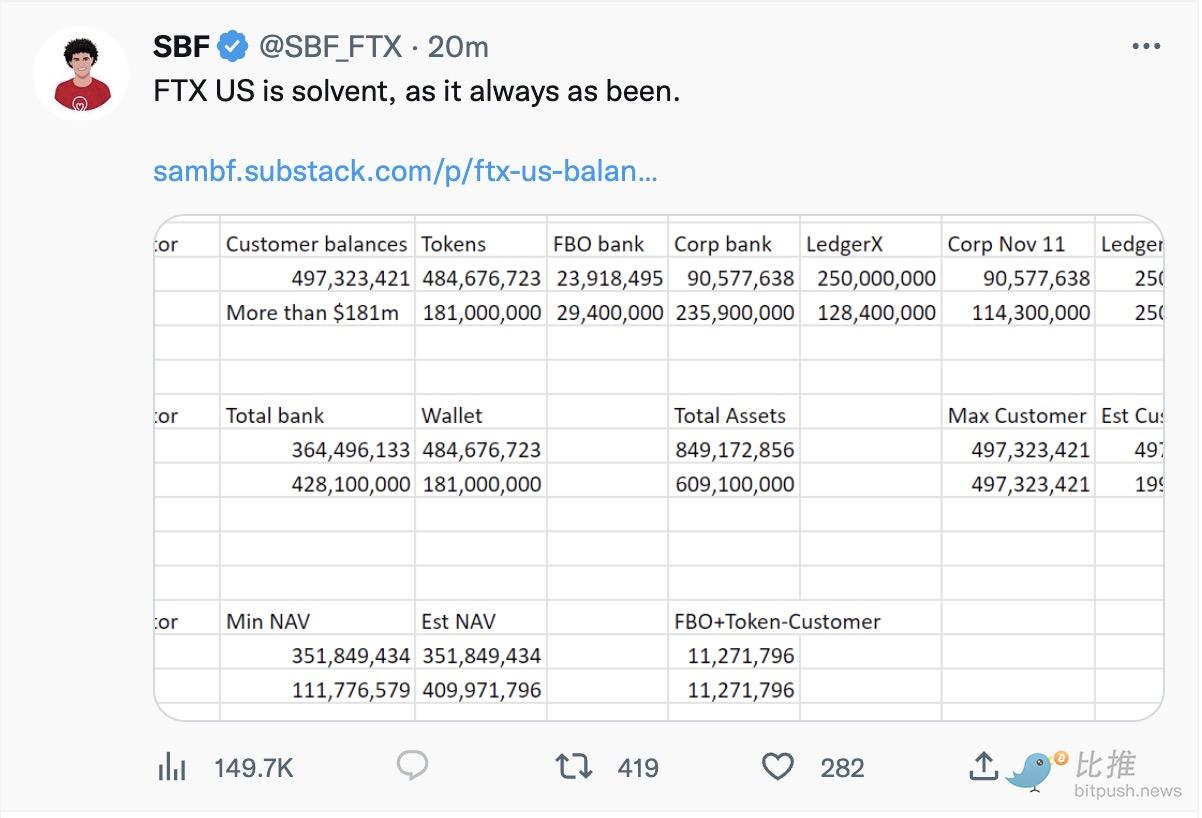Image resolution: width=1202 pixels, height=818 pixels.
Task: Click the tweet text about FTX US
Action: click(417, 92)
